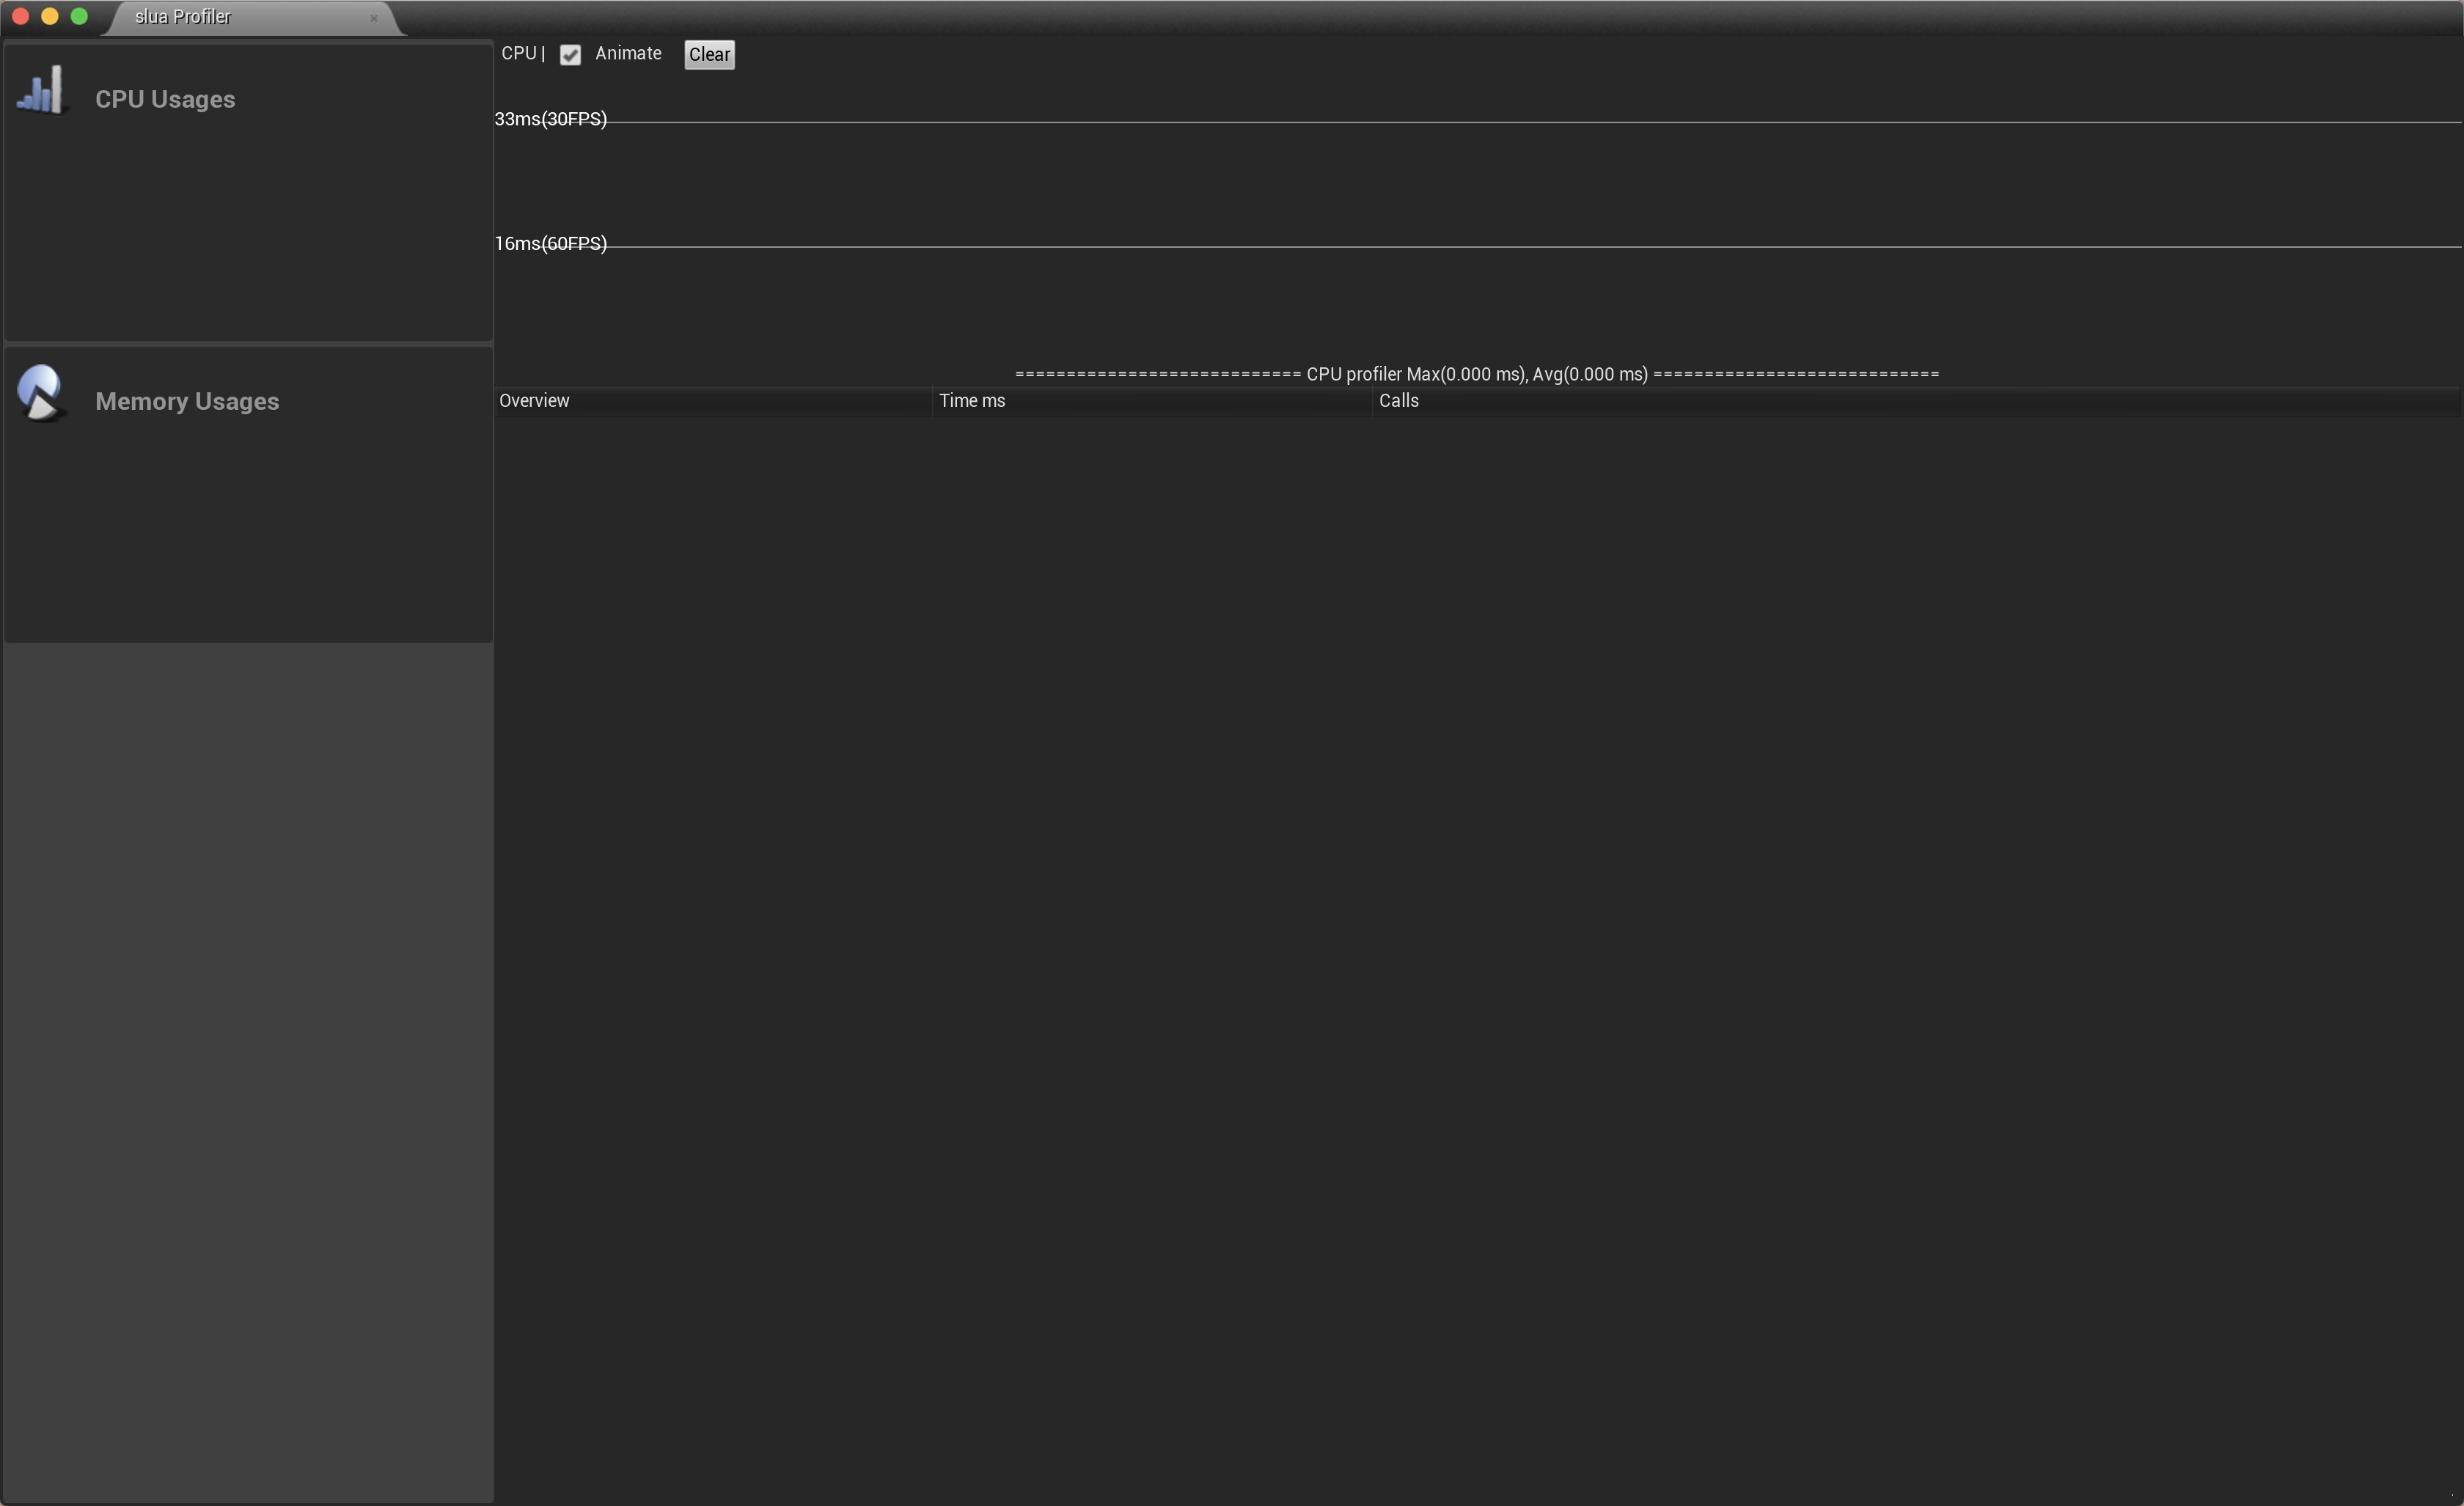Select the Memory Usages panel
This screenshot has height=1506, width=2464.
(x=247, y=495)
